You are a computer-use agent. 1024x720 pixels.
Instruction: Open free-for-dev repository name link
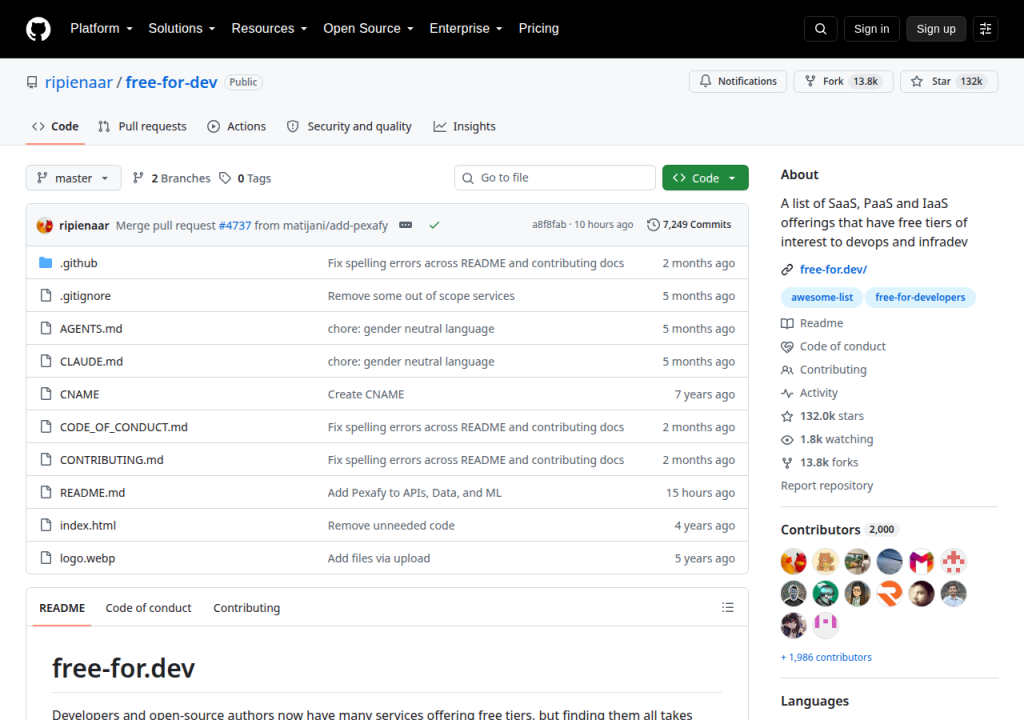171,82
